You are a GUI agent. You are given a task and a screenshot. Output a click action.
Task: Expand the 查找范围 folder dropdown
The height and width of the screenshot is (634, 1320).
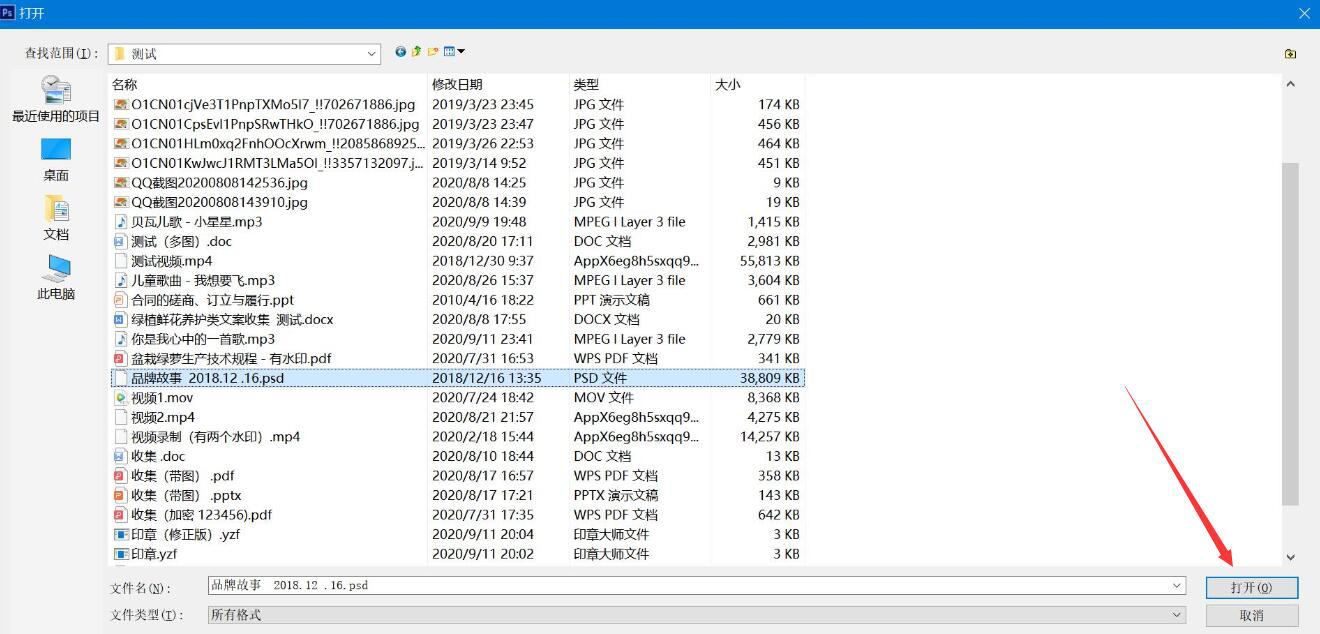372,54
